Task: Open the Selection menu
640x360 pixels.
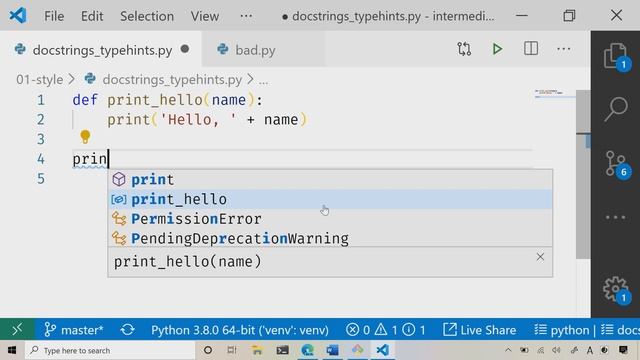Action: (147, 16)
